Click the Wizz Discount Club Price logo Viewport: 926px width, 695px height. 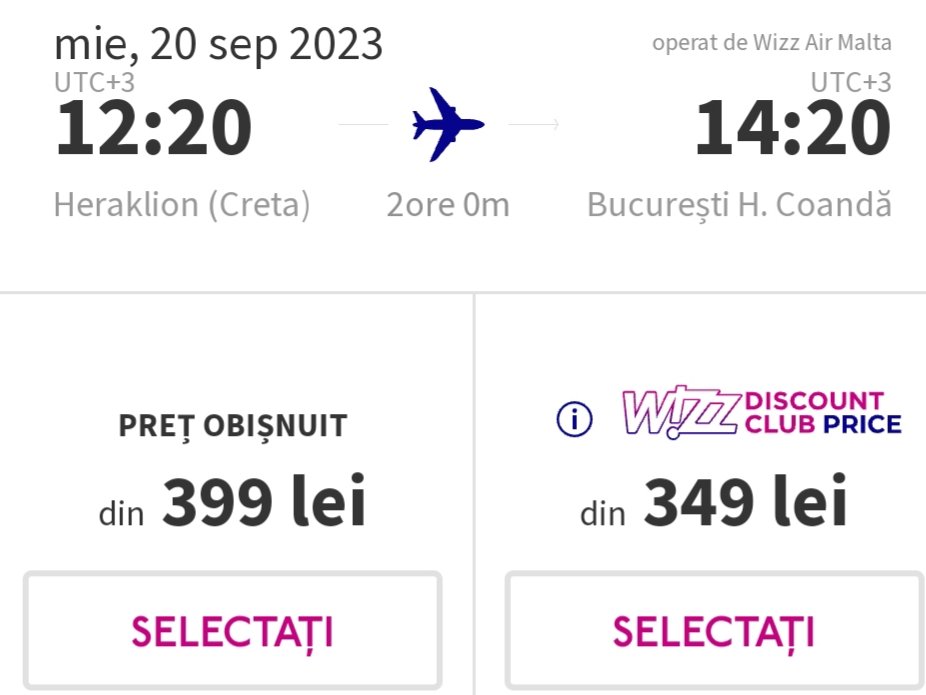[762, 413]
